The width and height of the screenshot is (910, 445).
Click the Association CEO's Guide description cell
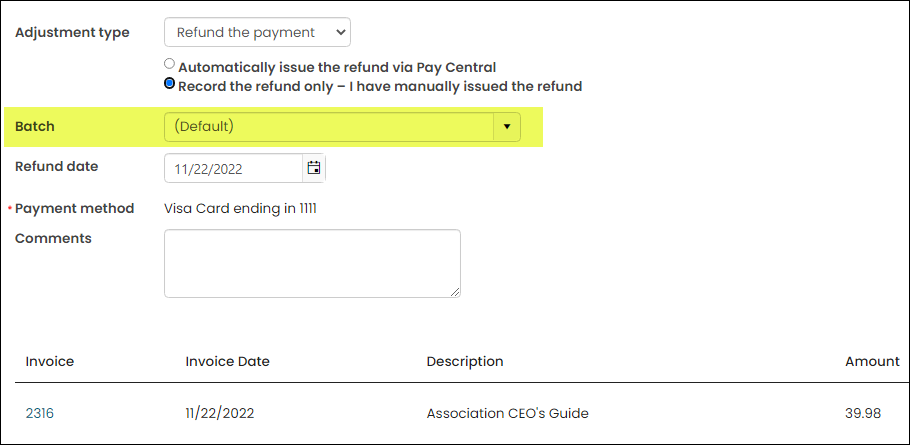[x=507, y=414]
